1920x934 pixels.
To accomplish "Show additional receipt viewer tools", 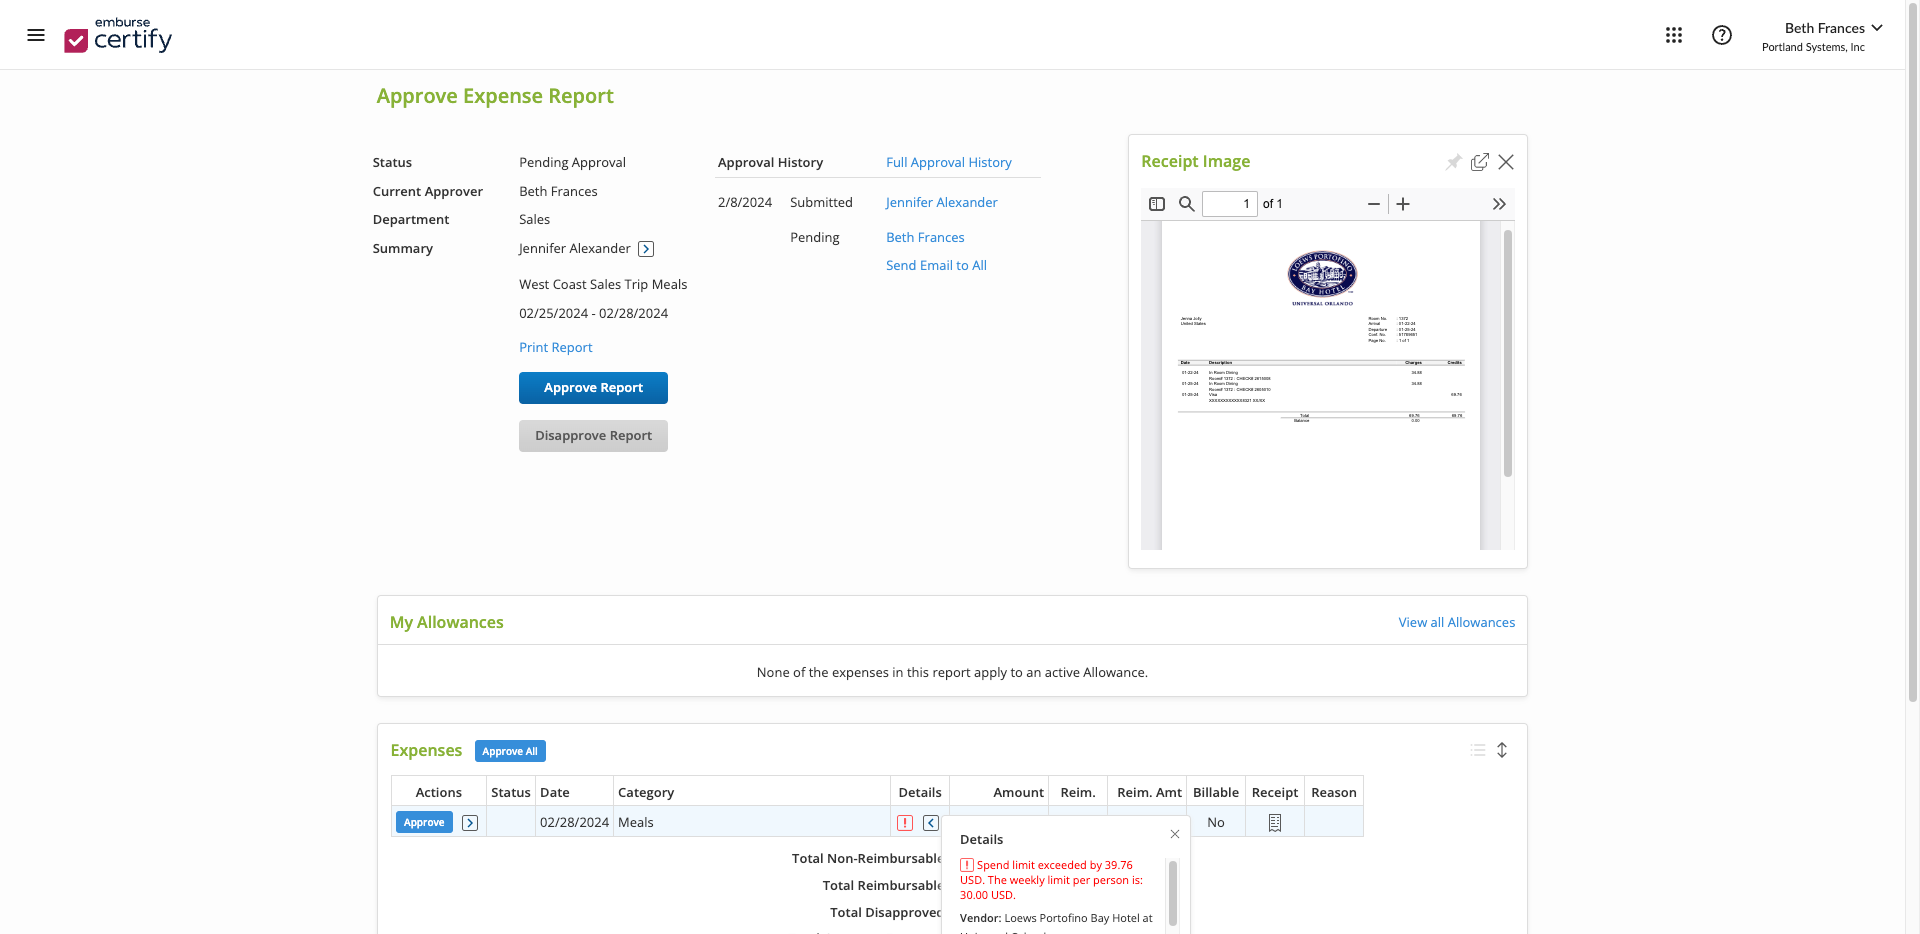I will 1499,203.
